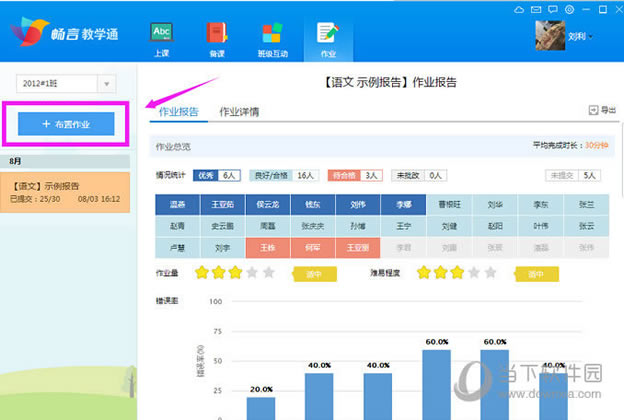Select the 作业 homework icon in top bar

tap(327, 36)
